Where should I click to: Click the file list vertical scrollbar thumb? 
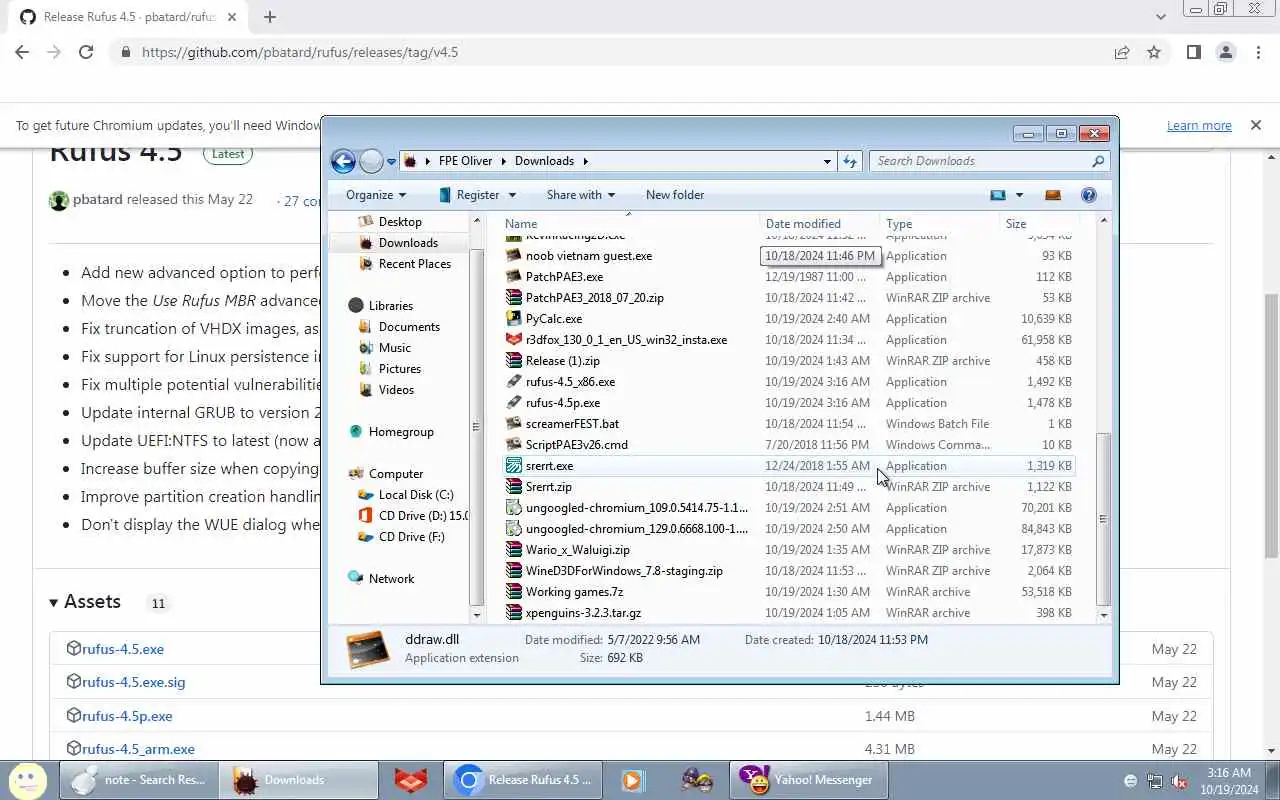click(1103, 519)
